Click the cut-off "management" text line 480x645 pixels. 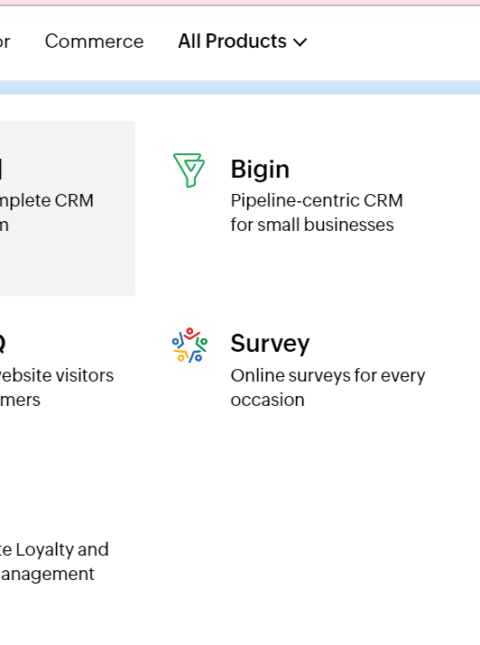point(47,574)
